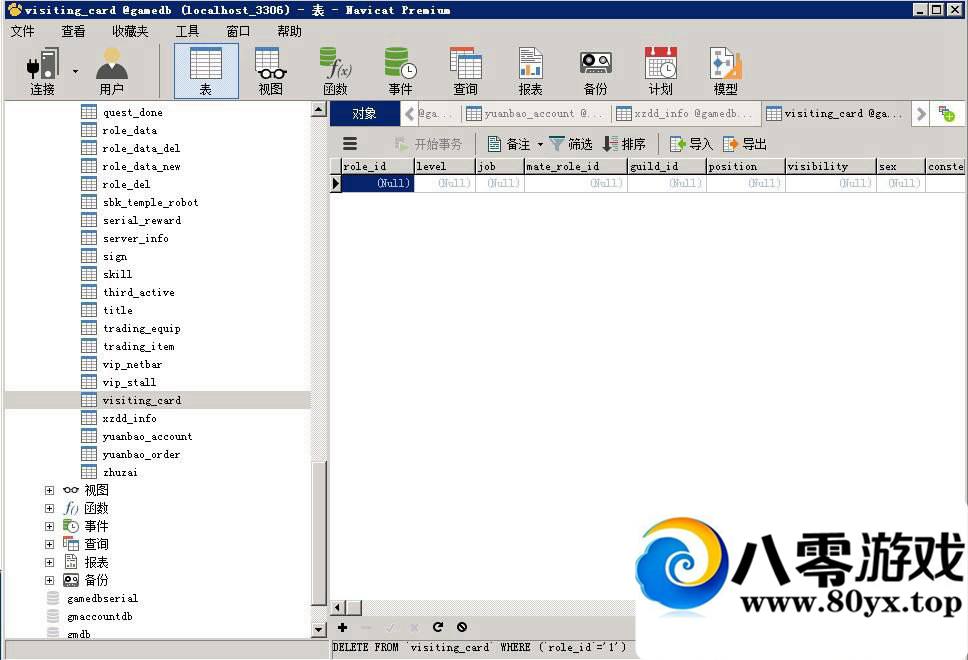This screenshot has width=968, height=660.
Task: Open the 备注 dropdown arrow
Action: tap(540, 144)
